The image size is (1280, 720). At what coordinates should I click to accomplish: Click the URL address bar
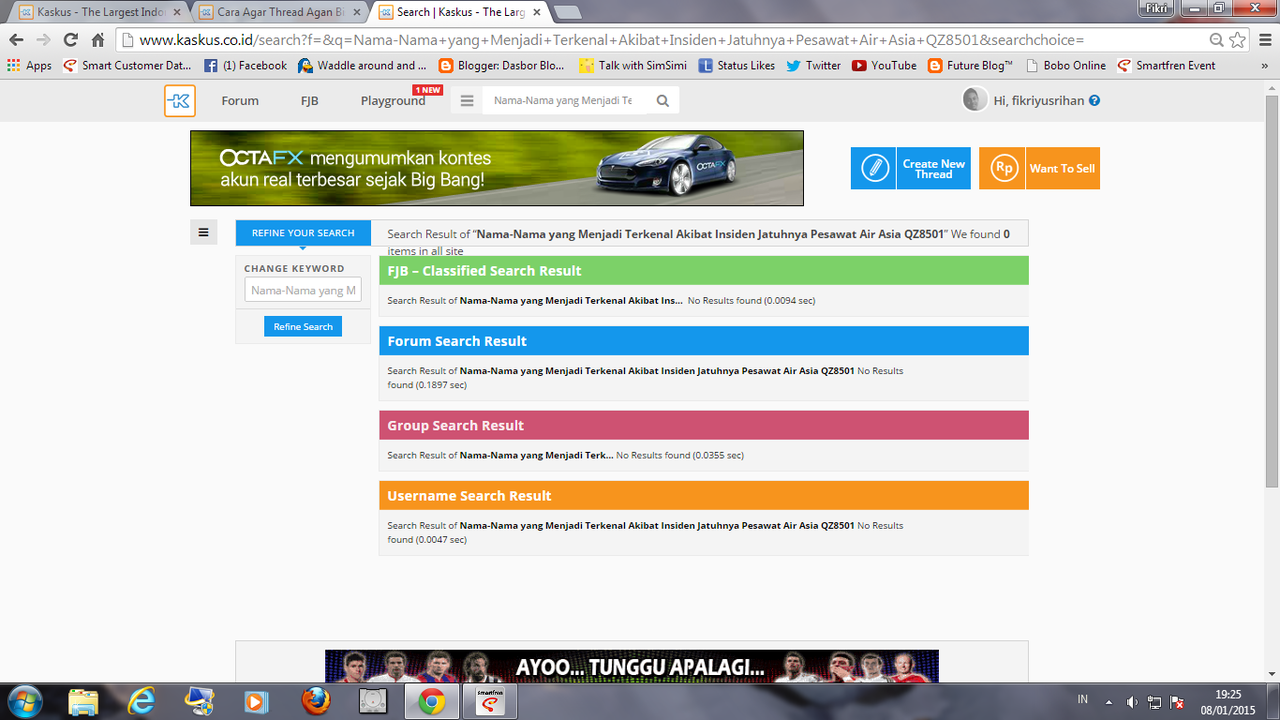pos(660,40)
